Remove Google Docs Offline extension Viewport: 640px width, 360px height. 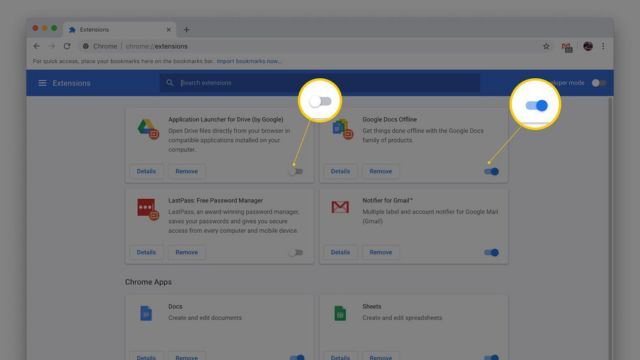coord(380,171)
